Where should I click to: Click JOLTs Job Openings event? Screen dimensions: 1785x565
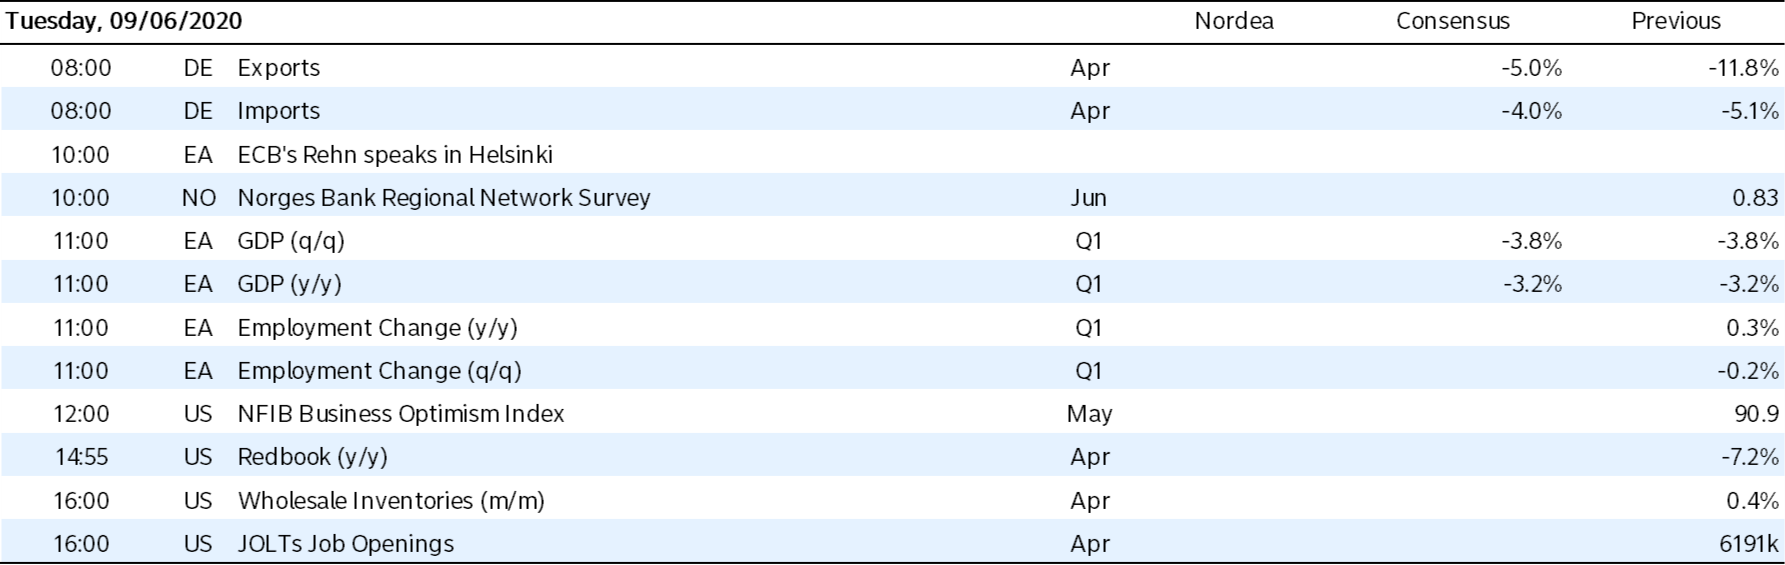(345, 544)
